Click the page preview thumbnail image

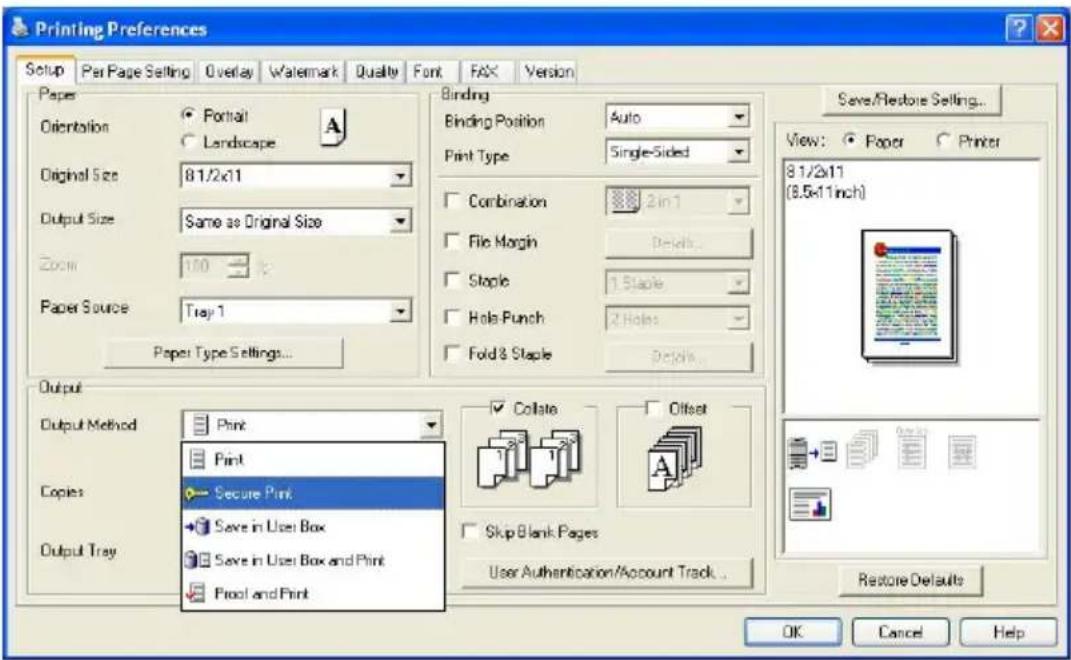pos(909,295)
